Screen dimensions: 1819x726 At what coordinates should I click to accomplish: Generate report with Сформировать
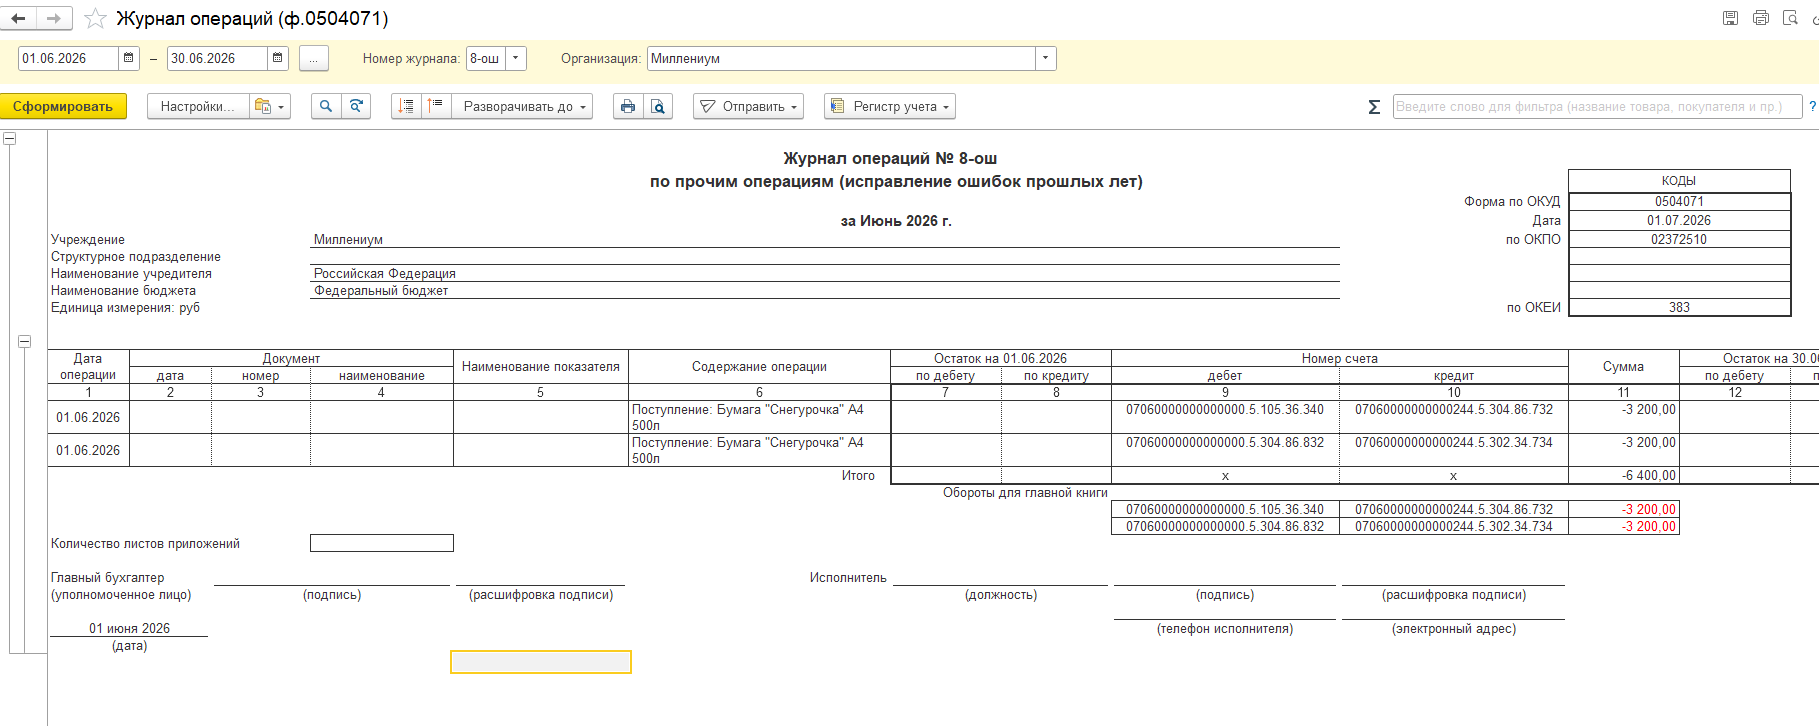coord(63,106)
